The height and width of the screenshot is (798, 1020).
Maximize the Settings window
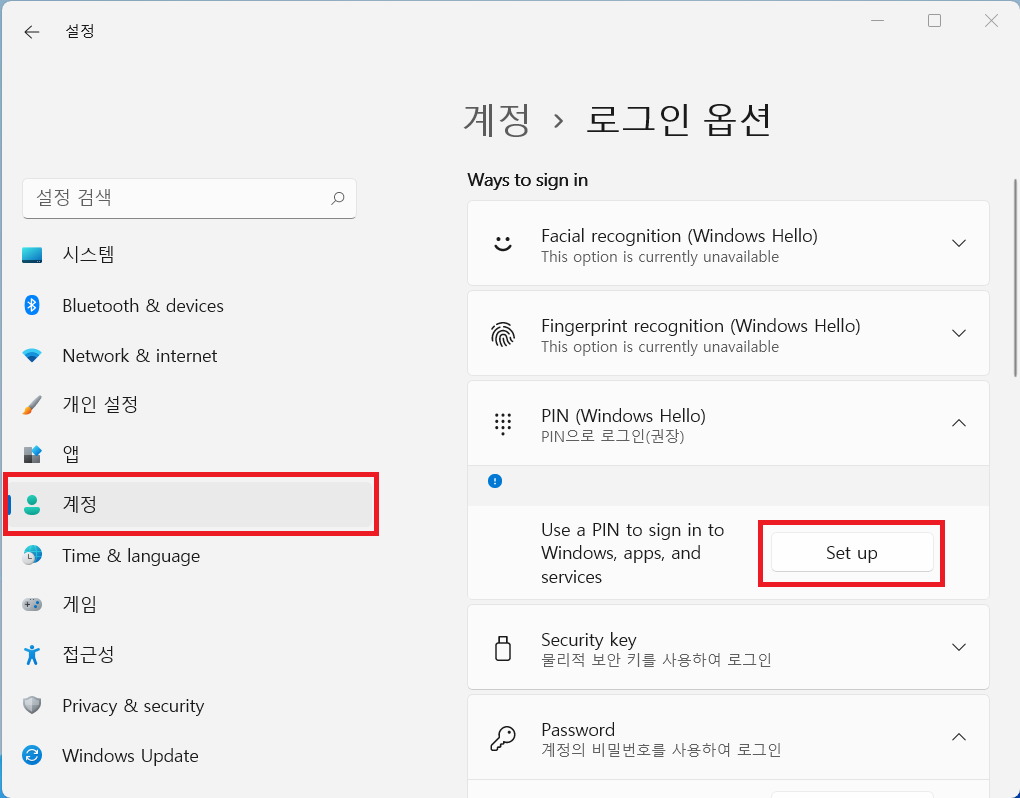pyautogui.click(x=934, y=21)
